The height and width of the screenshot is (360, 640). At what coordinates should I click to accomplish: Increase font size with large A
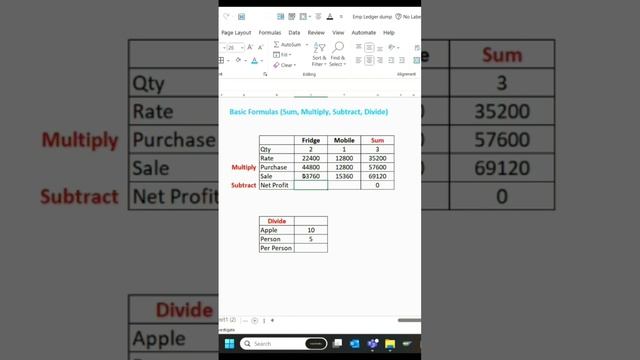coord(250,47)
